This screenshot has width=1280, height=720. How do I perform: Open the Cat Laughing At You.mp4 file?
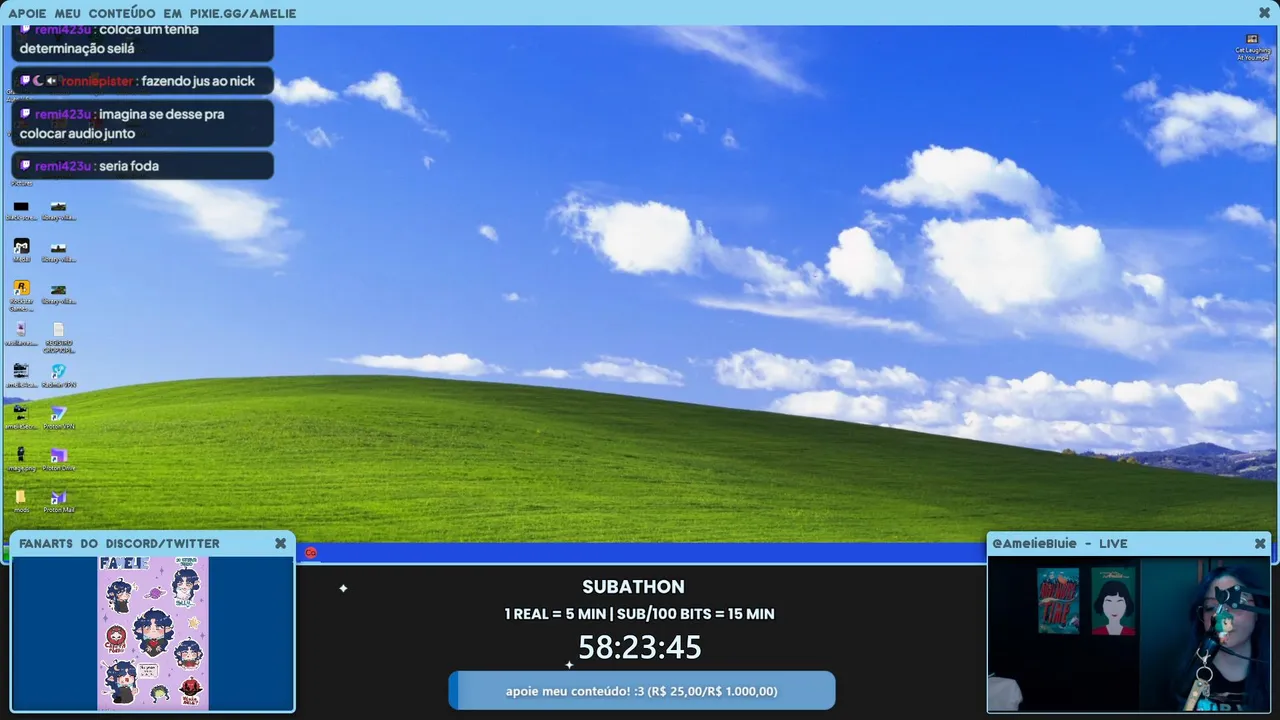pyautogui.click(x=1252, y=46)
